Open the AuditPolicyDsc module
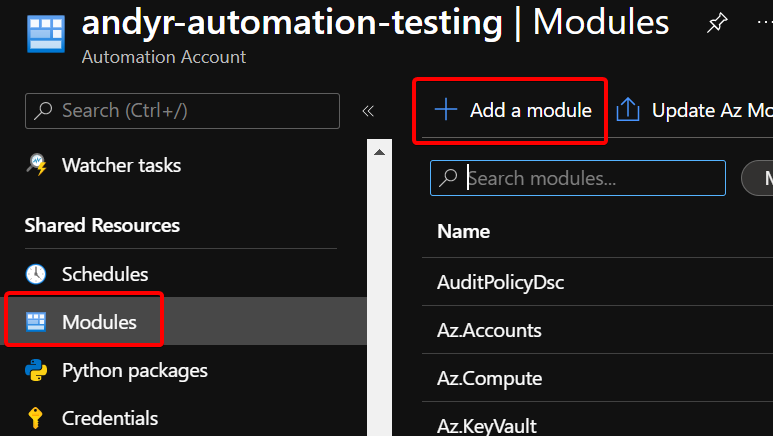The width and height of the screenshot is (773, 436). tap(500, 283)
